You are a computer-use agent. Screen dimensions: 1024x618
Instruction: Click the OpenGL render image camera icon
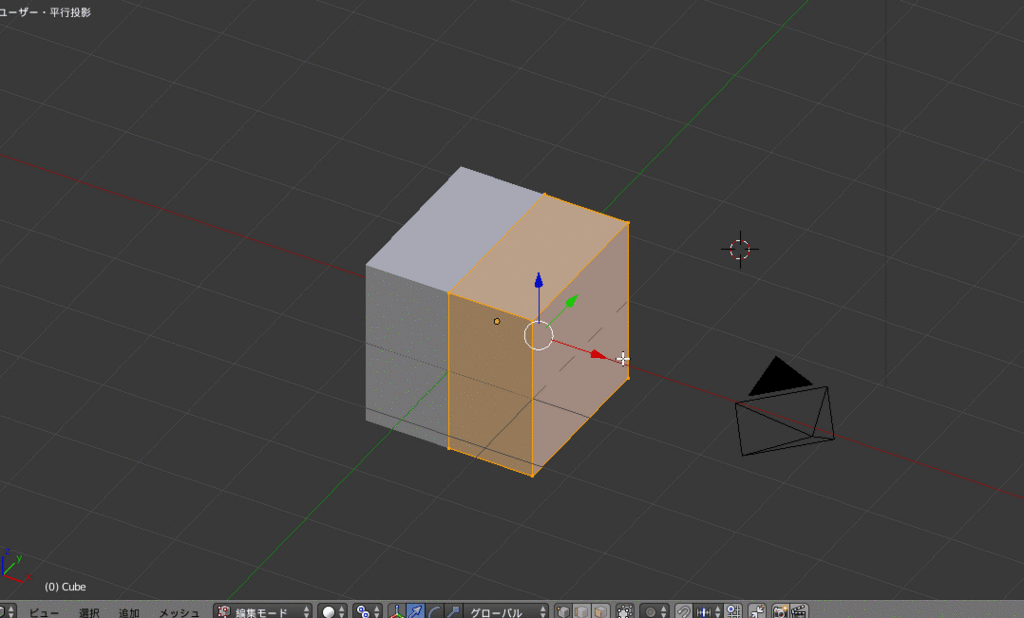(780, 612)
